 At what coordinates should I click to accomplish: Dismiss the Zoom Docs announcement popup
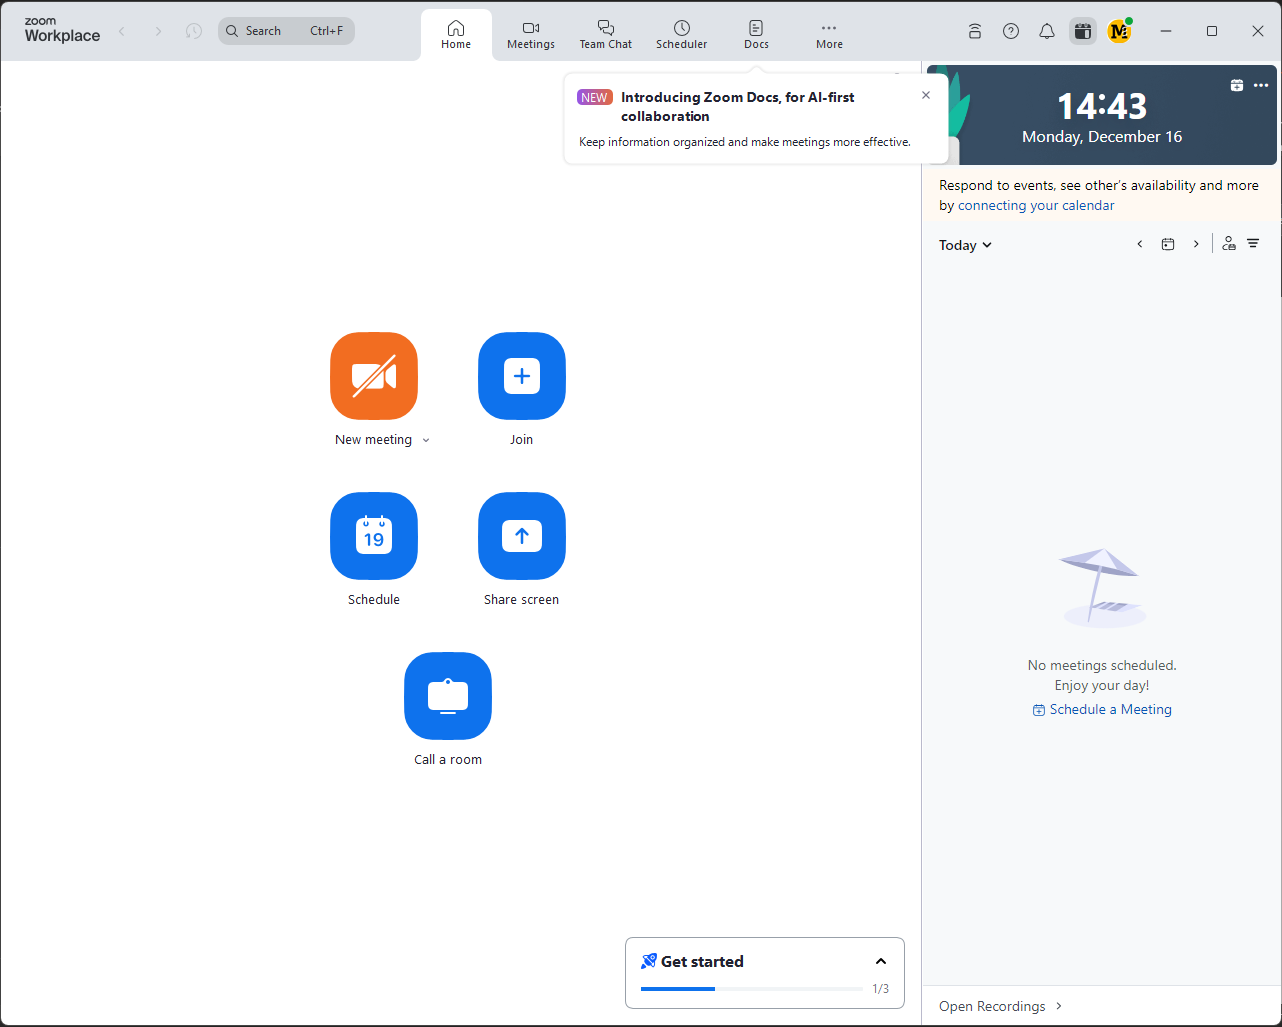pos(926,95)
